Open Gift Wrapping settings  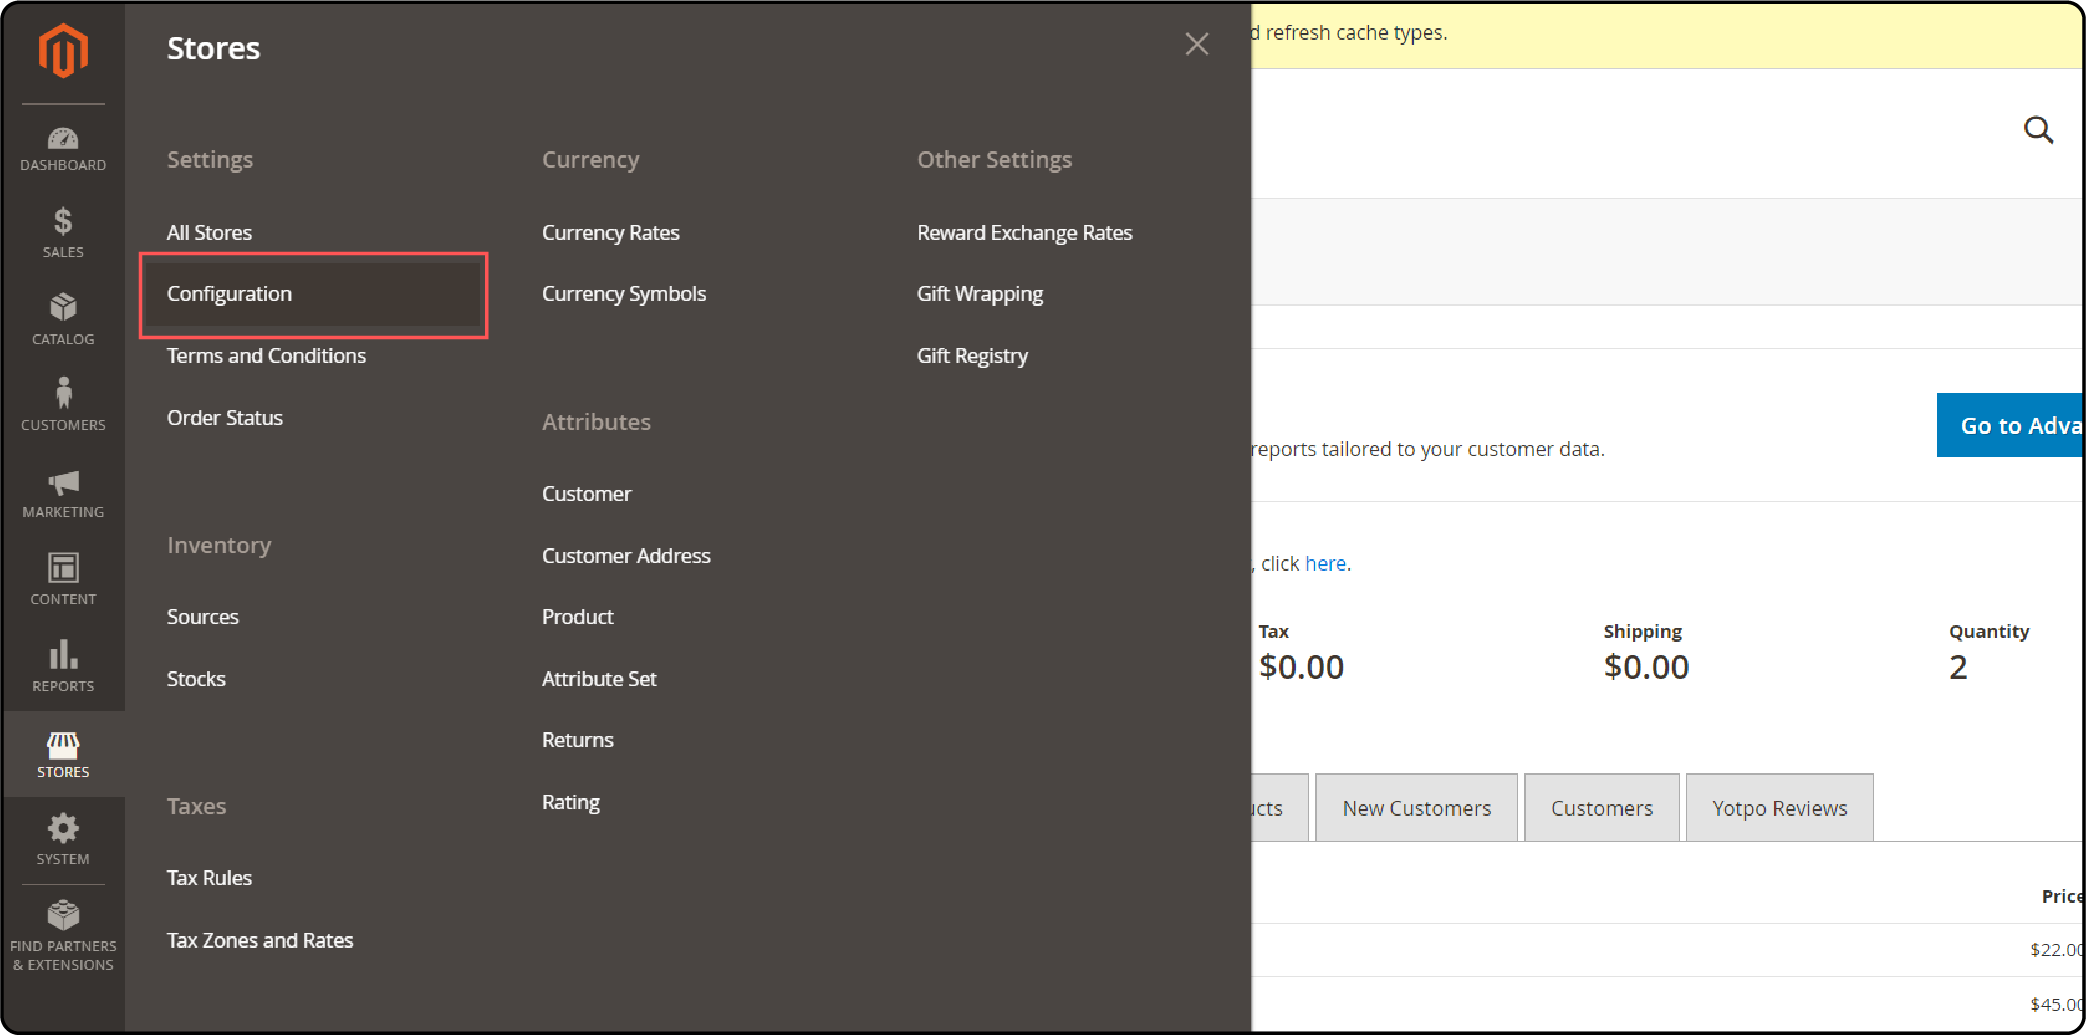point(980,294)
